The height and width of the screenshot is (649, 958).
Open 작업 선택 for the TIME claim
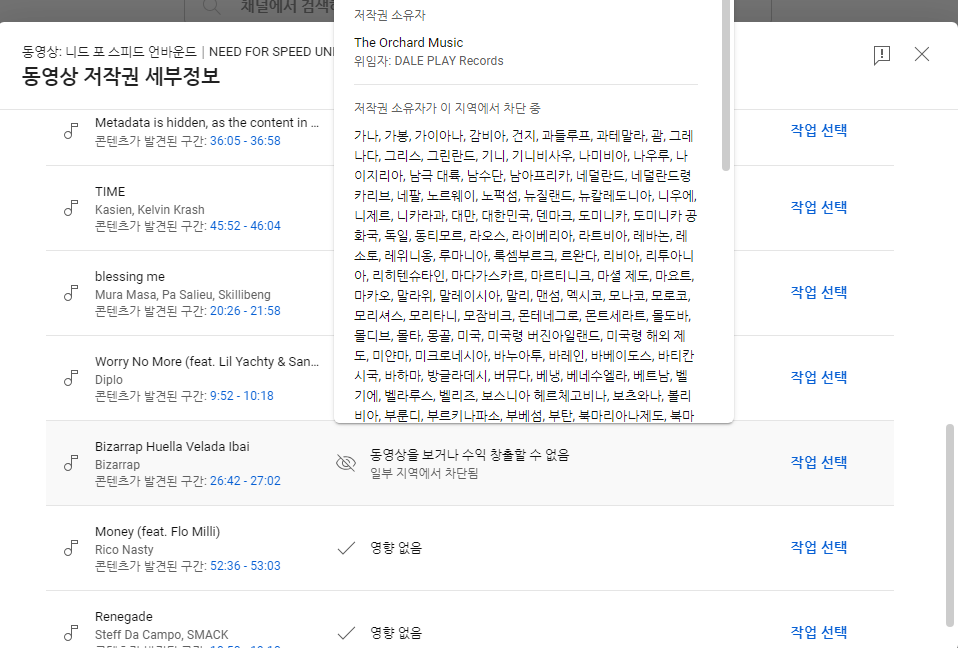(x=818, y=207)
